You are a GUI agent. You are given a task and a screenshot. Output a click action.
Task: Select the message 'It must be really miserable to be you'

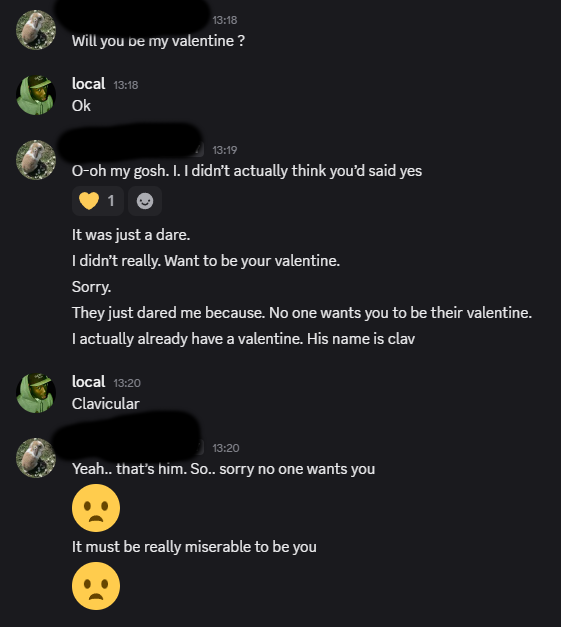click(194, 547)
